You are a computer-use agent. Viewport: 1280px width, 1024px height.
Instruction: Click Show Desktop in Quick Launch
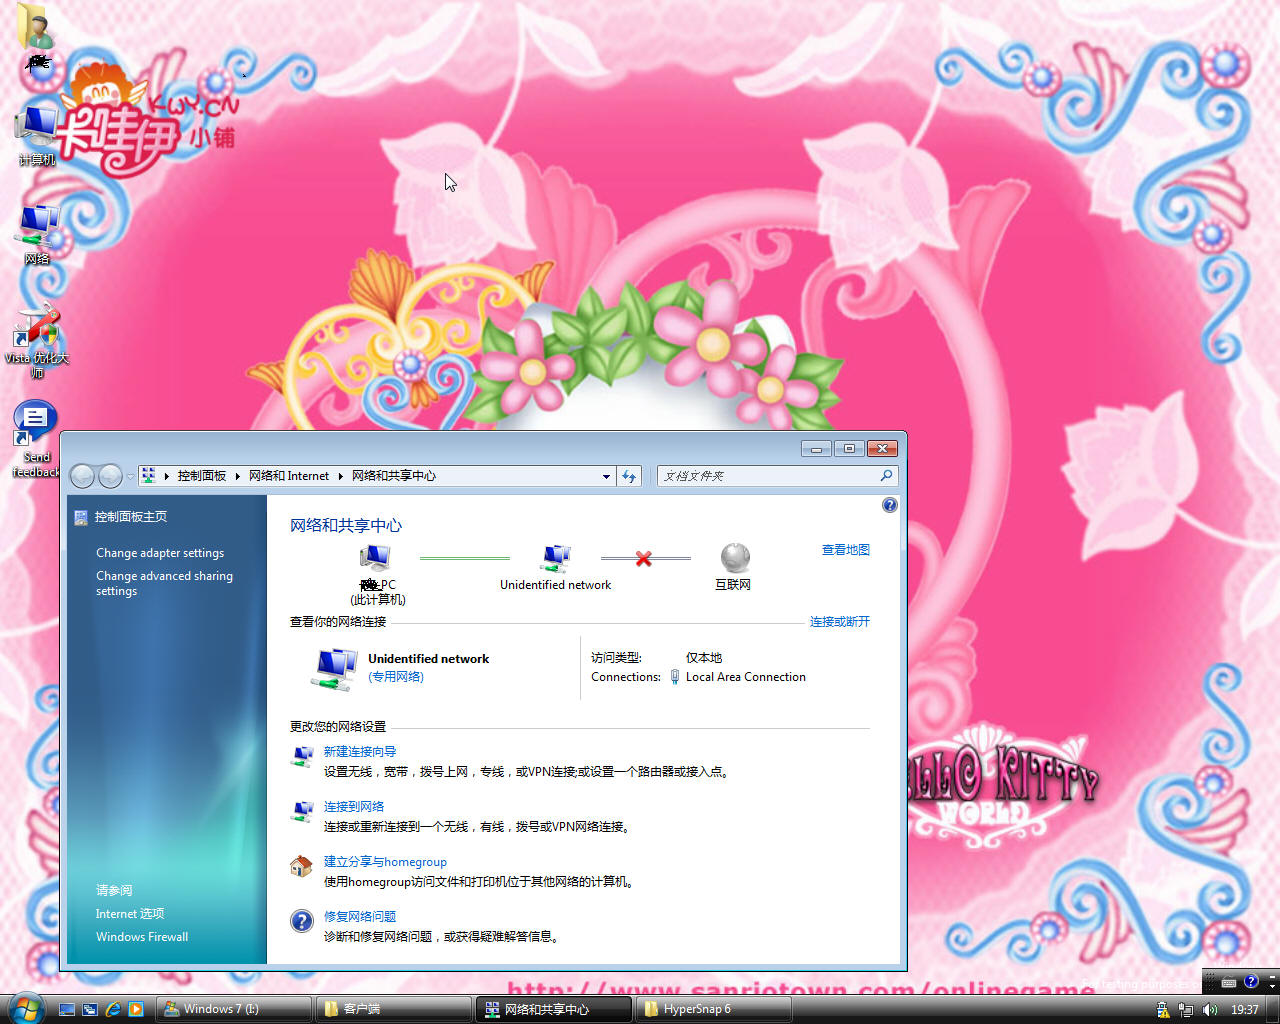(x=67, y=1009)
